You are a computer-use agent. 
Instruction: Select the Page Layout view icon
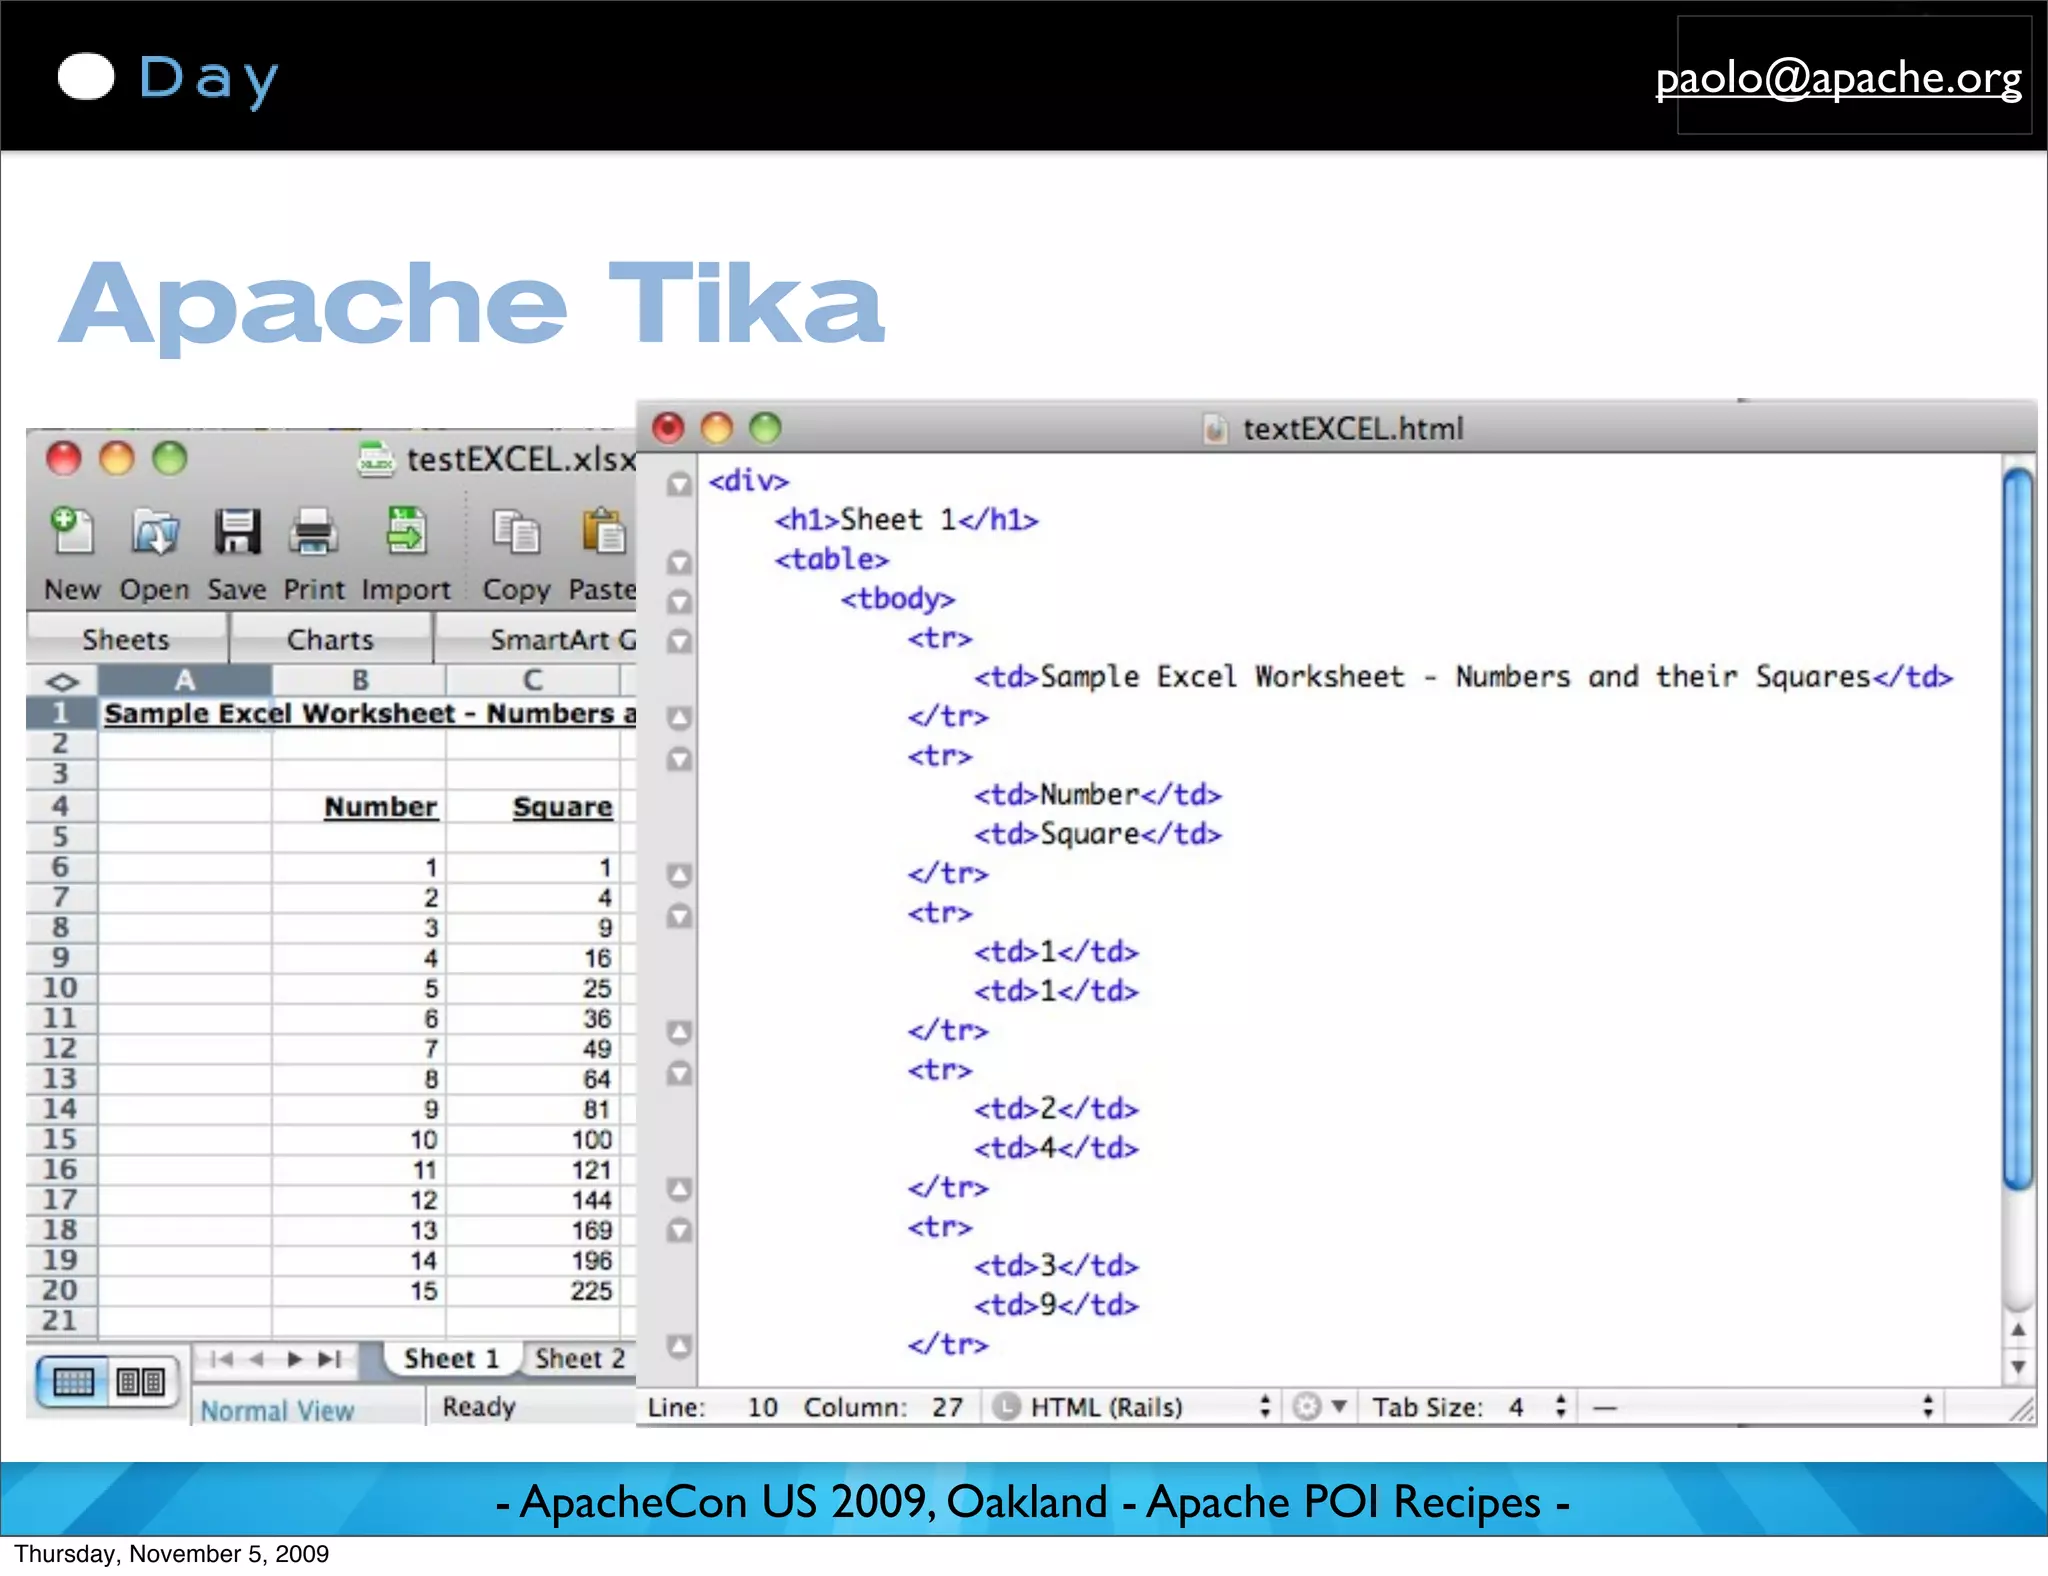141,1382
